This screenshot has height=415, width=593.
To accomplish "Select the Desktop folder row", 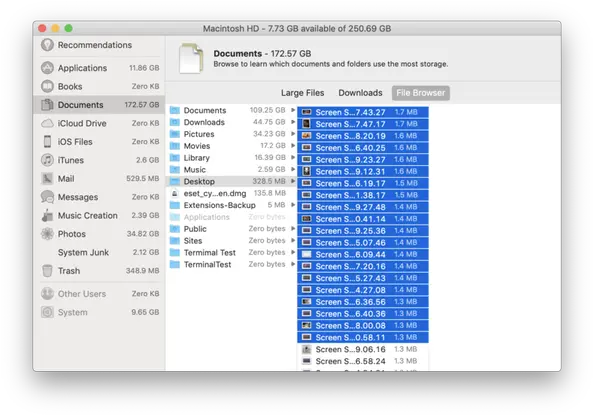I will click(x=231, y=182).
